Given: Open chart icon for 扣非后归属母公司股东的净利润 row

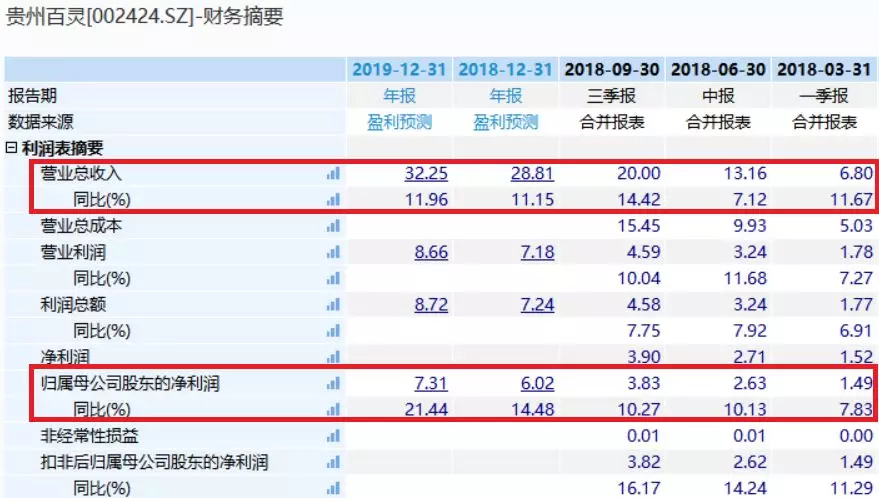Looking at the screenshot, I should tap(333, 462).
